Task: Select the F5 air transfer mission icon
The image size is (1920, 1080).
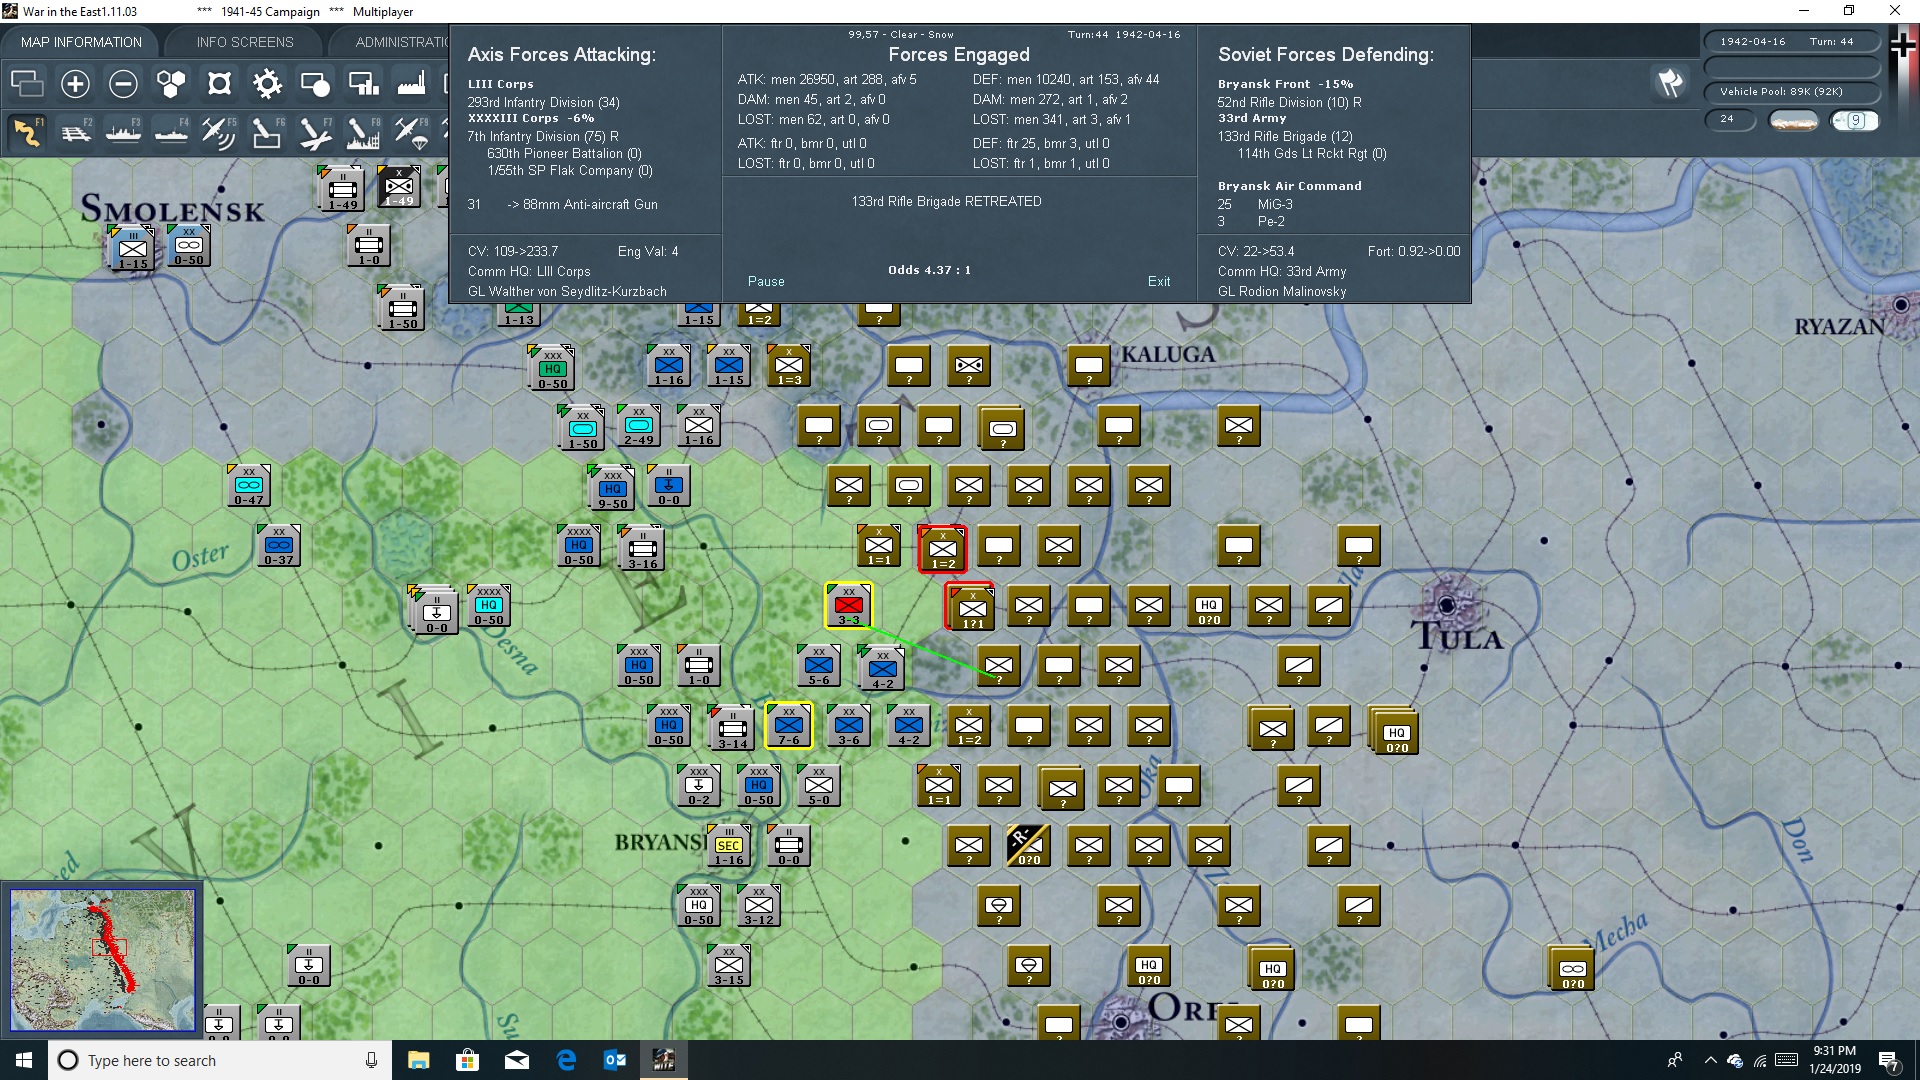Action: click(220, 132)
